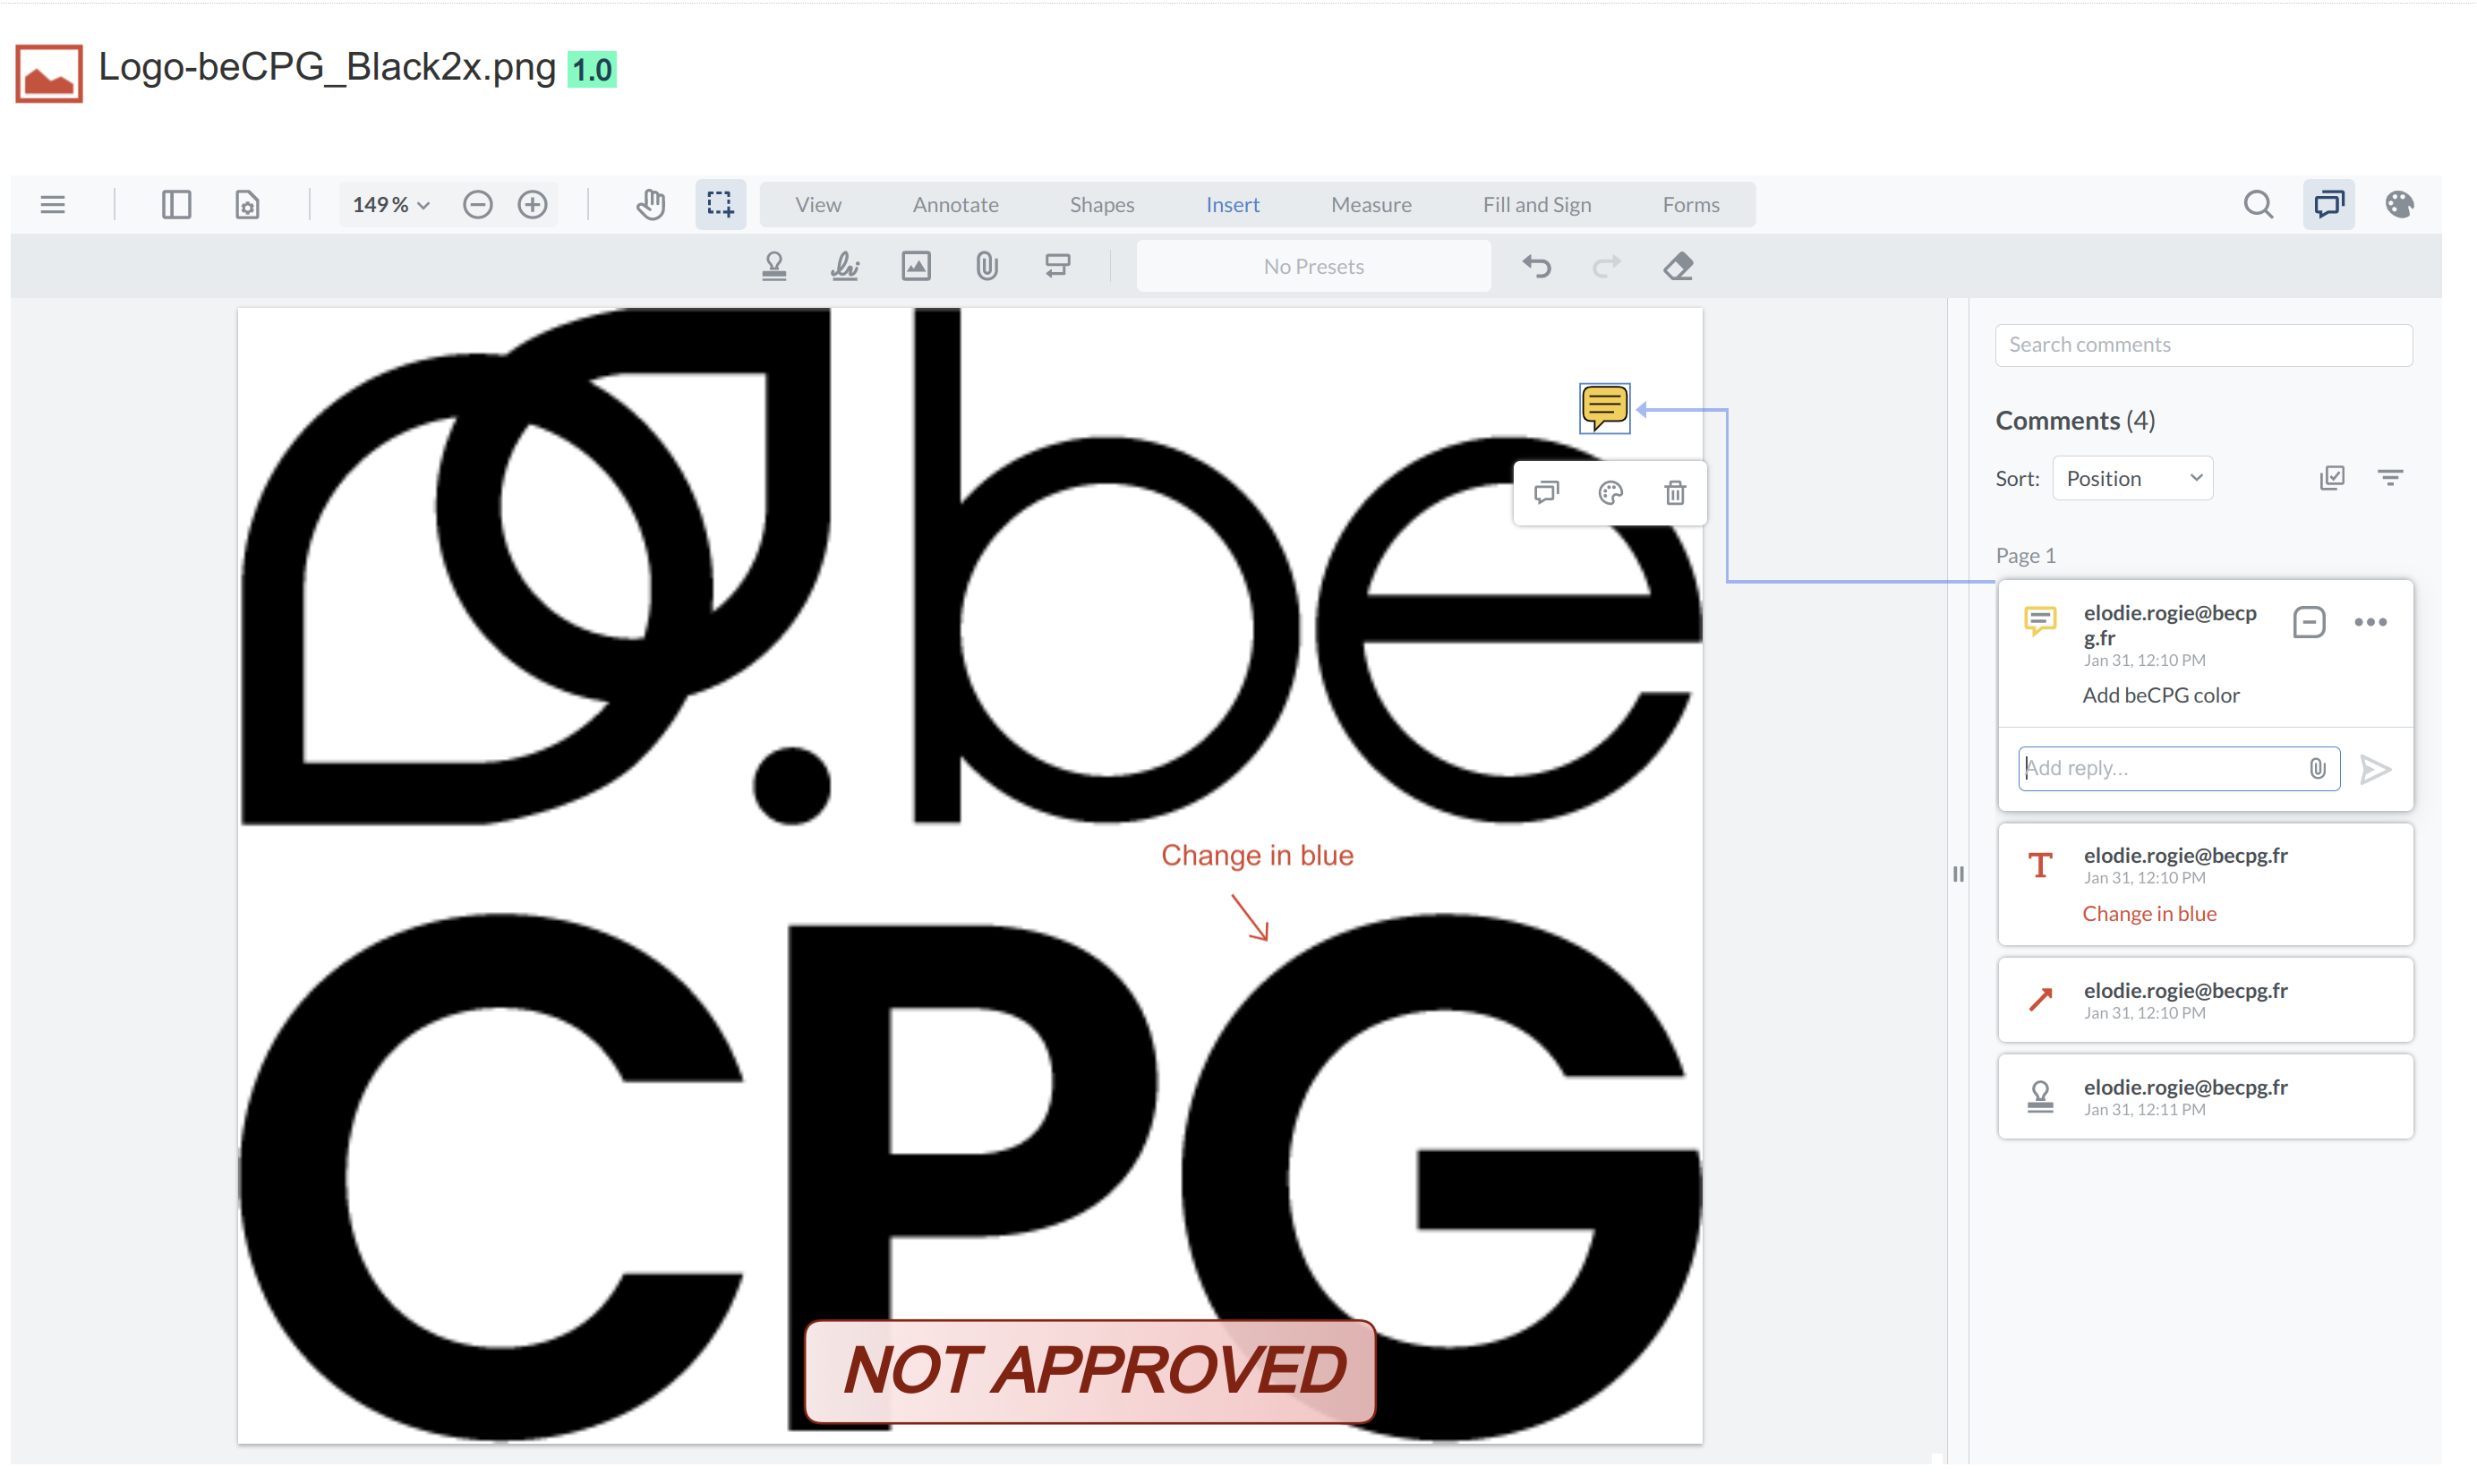This screenshot has width=2477, height=1484.
Task: Toggle the left side panel
Action: tap(176, 205)
